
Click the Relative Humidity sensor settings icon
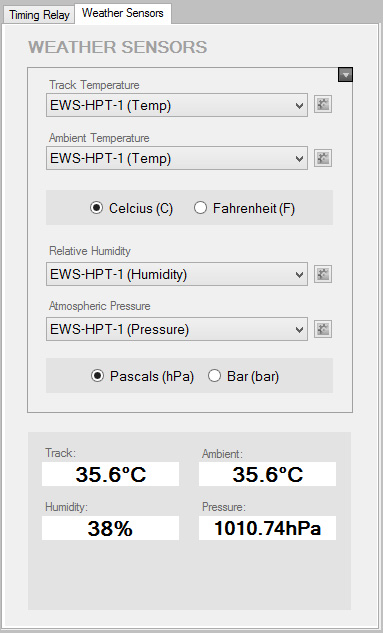(323, 274)
